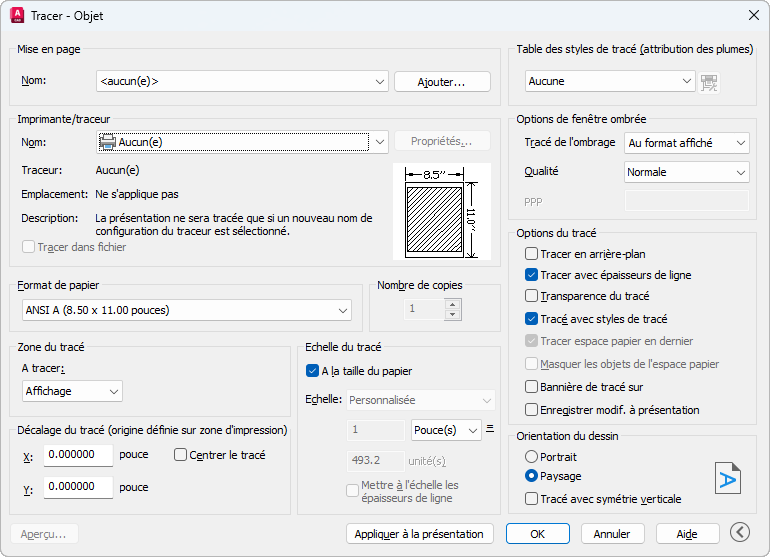Click the collapse dialog arrow icon

tap(740, 533)
